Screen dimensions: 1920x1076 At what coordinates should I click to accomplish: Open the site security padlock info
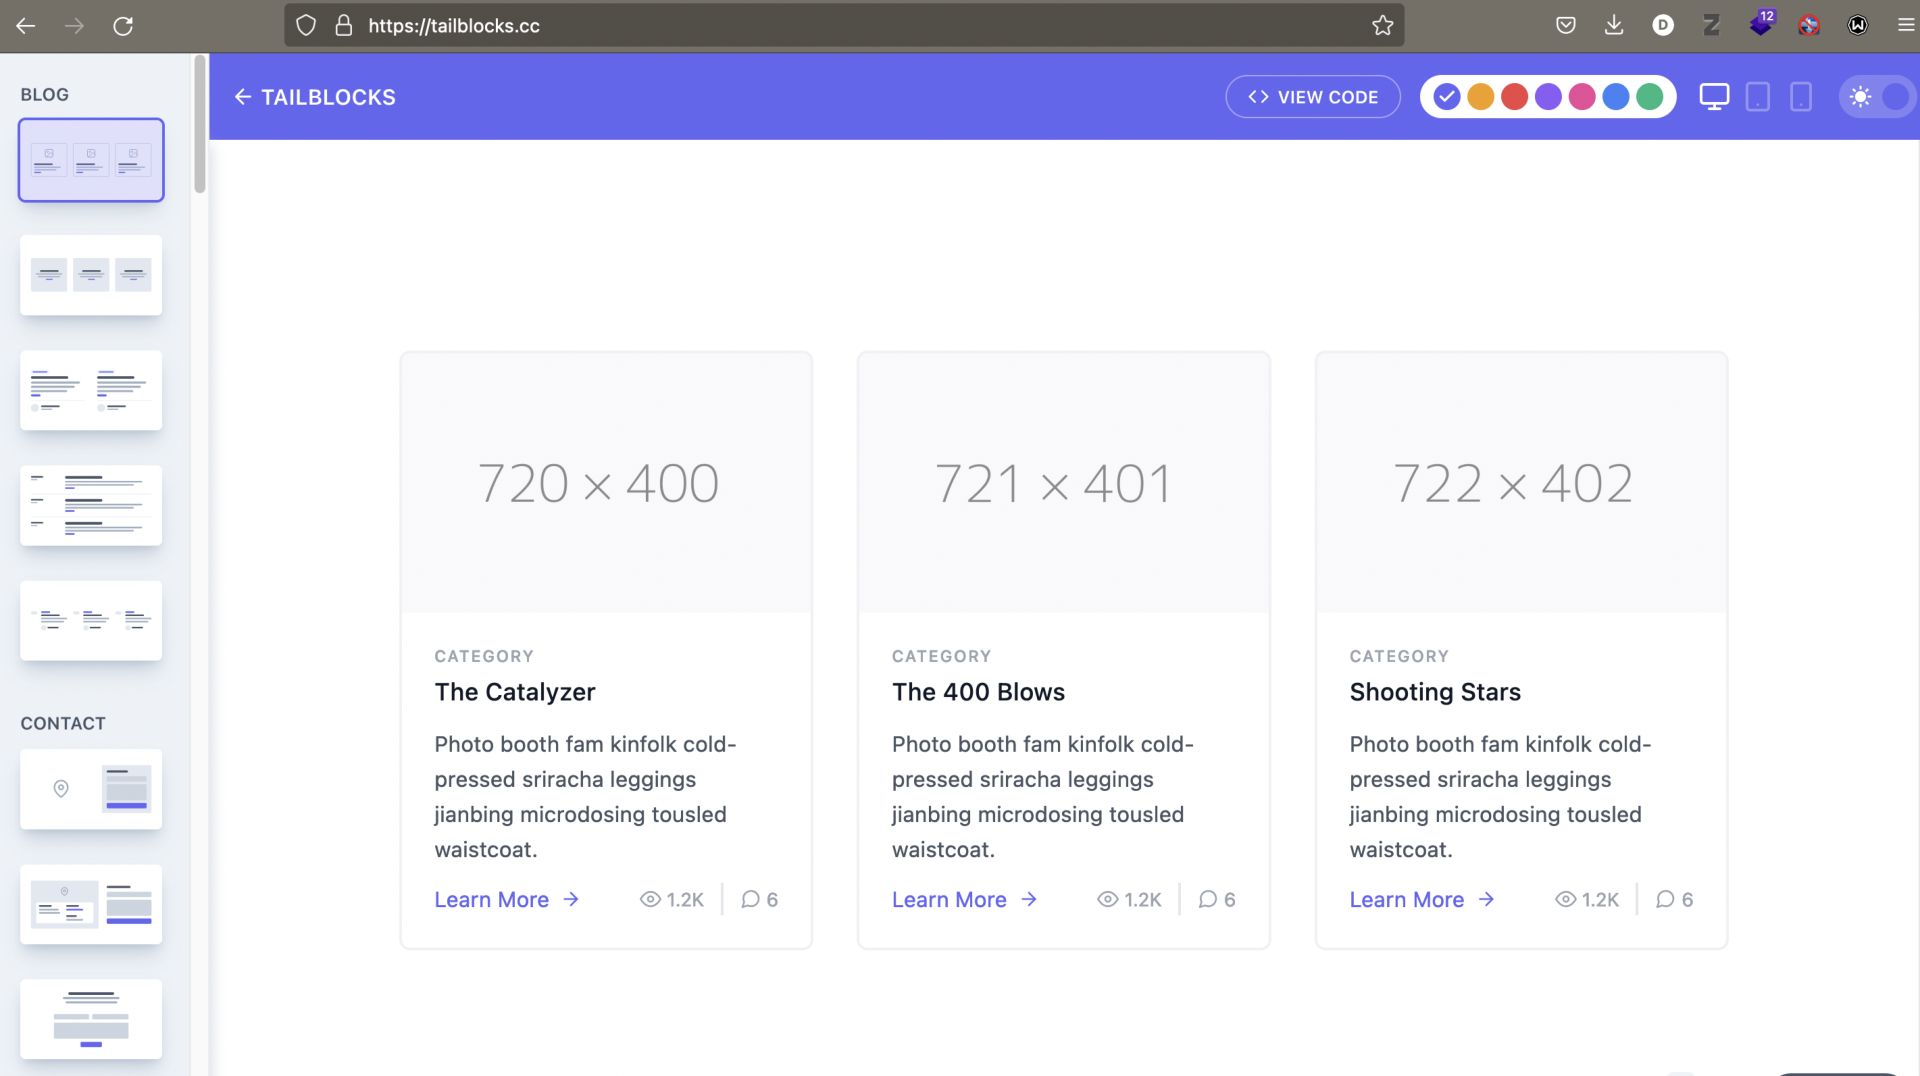[x=344, y=26]
